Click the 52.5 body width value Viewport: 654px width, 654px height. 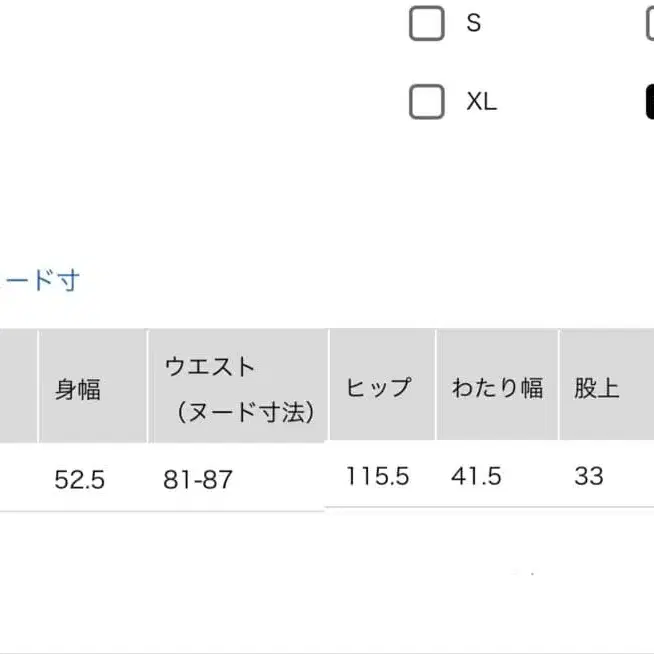pos(79,479)
